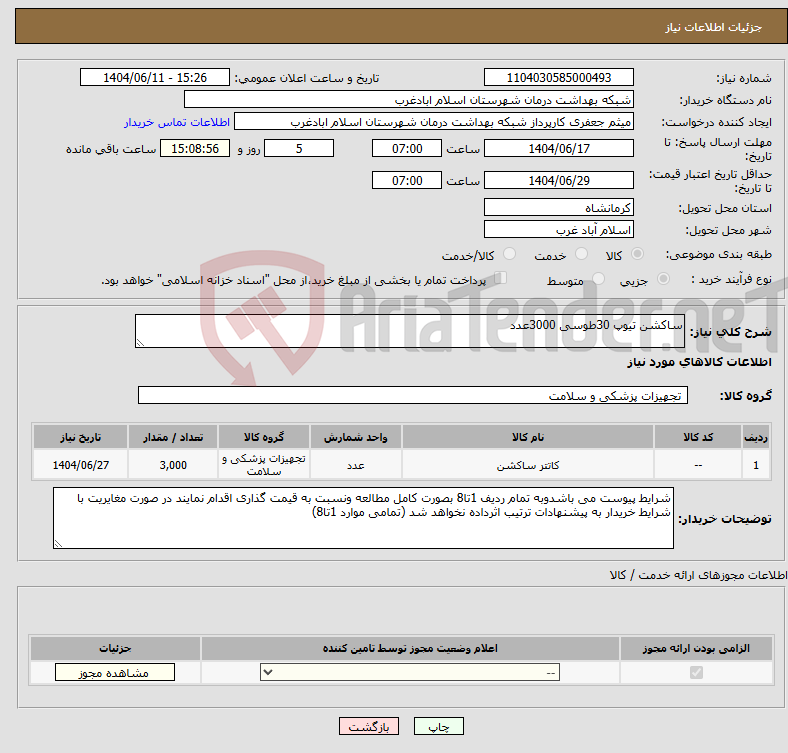Screen dimensions: 788x753
Task: Select the خدمت radio button
Action: (x=581, y=254)
